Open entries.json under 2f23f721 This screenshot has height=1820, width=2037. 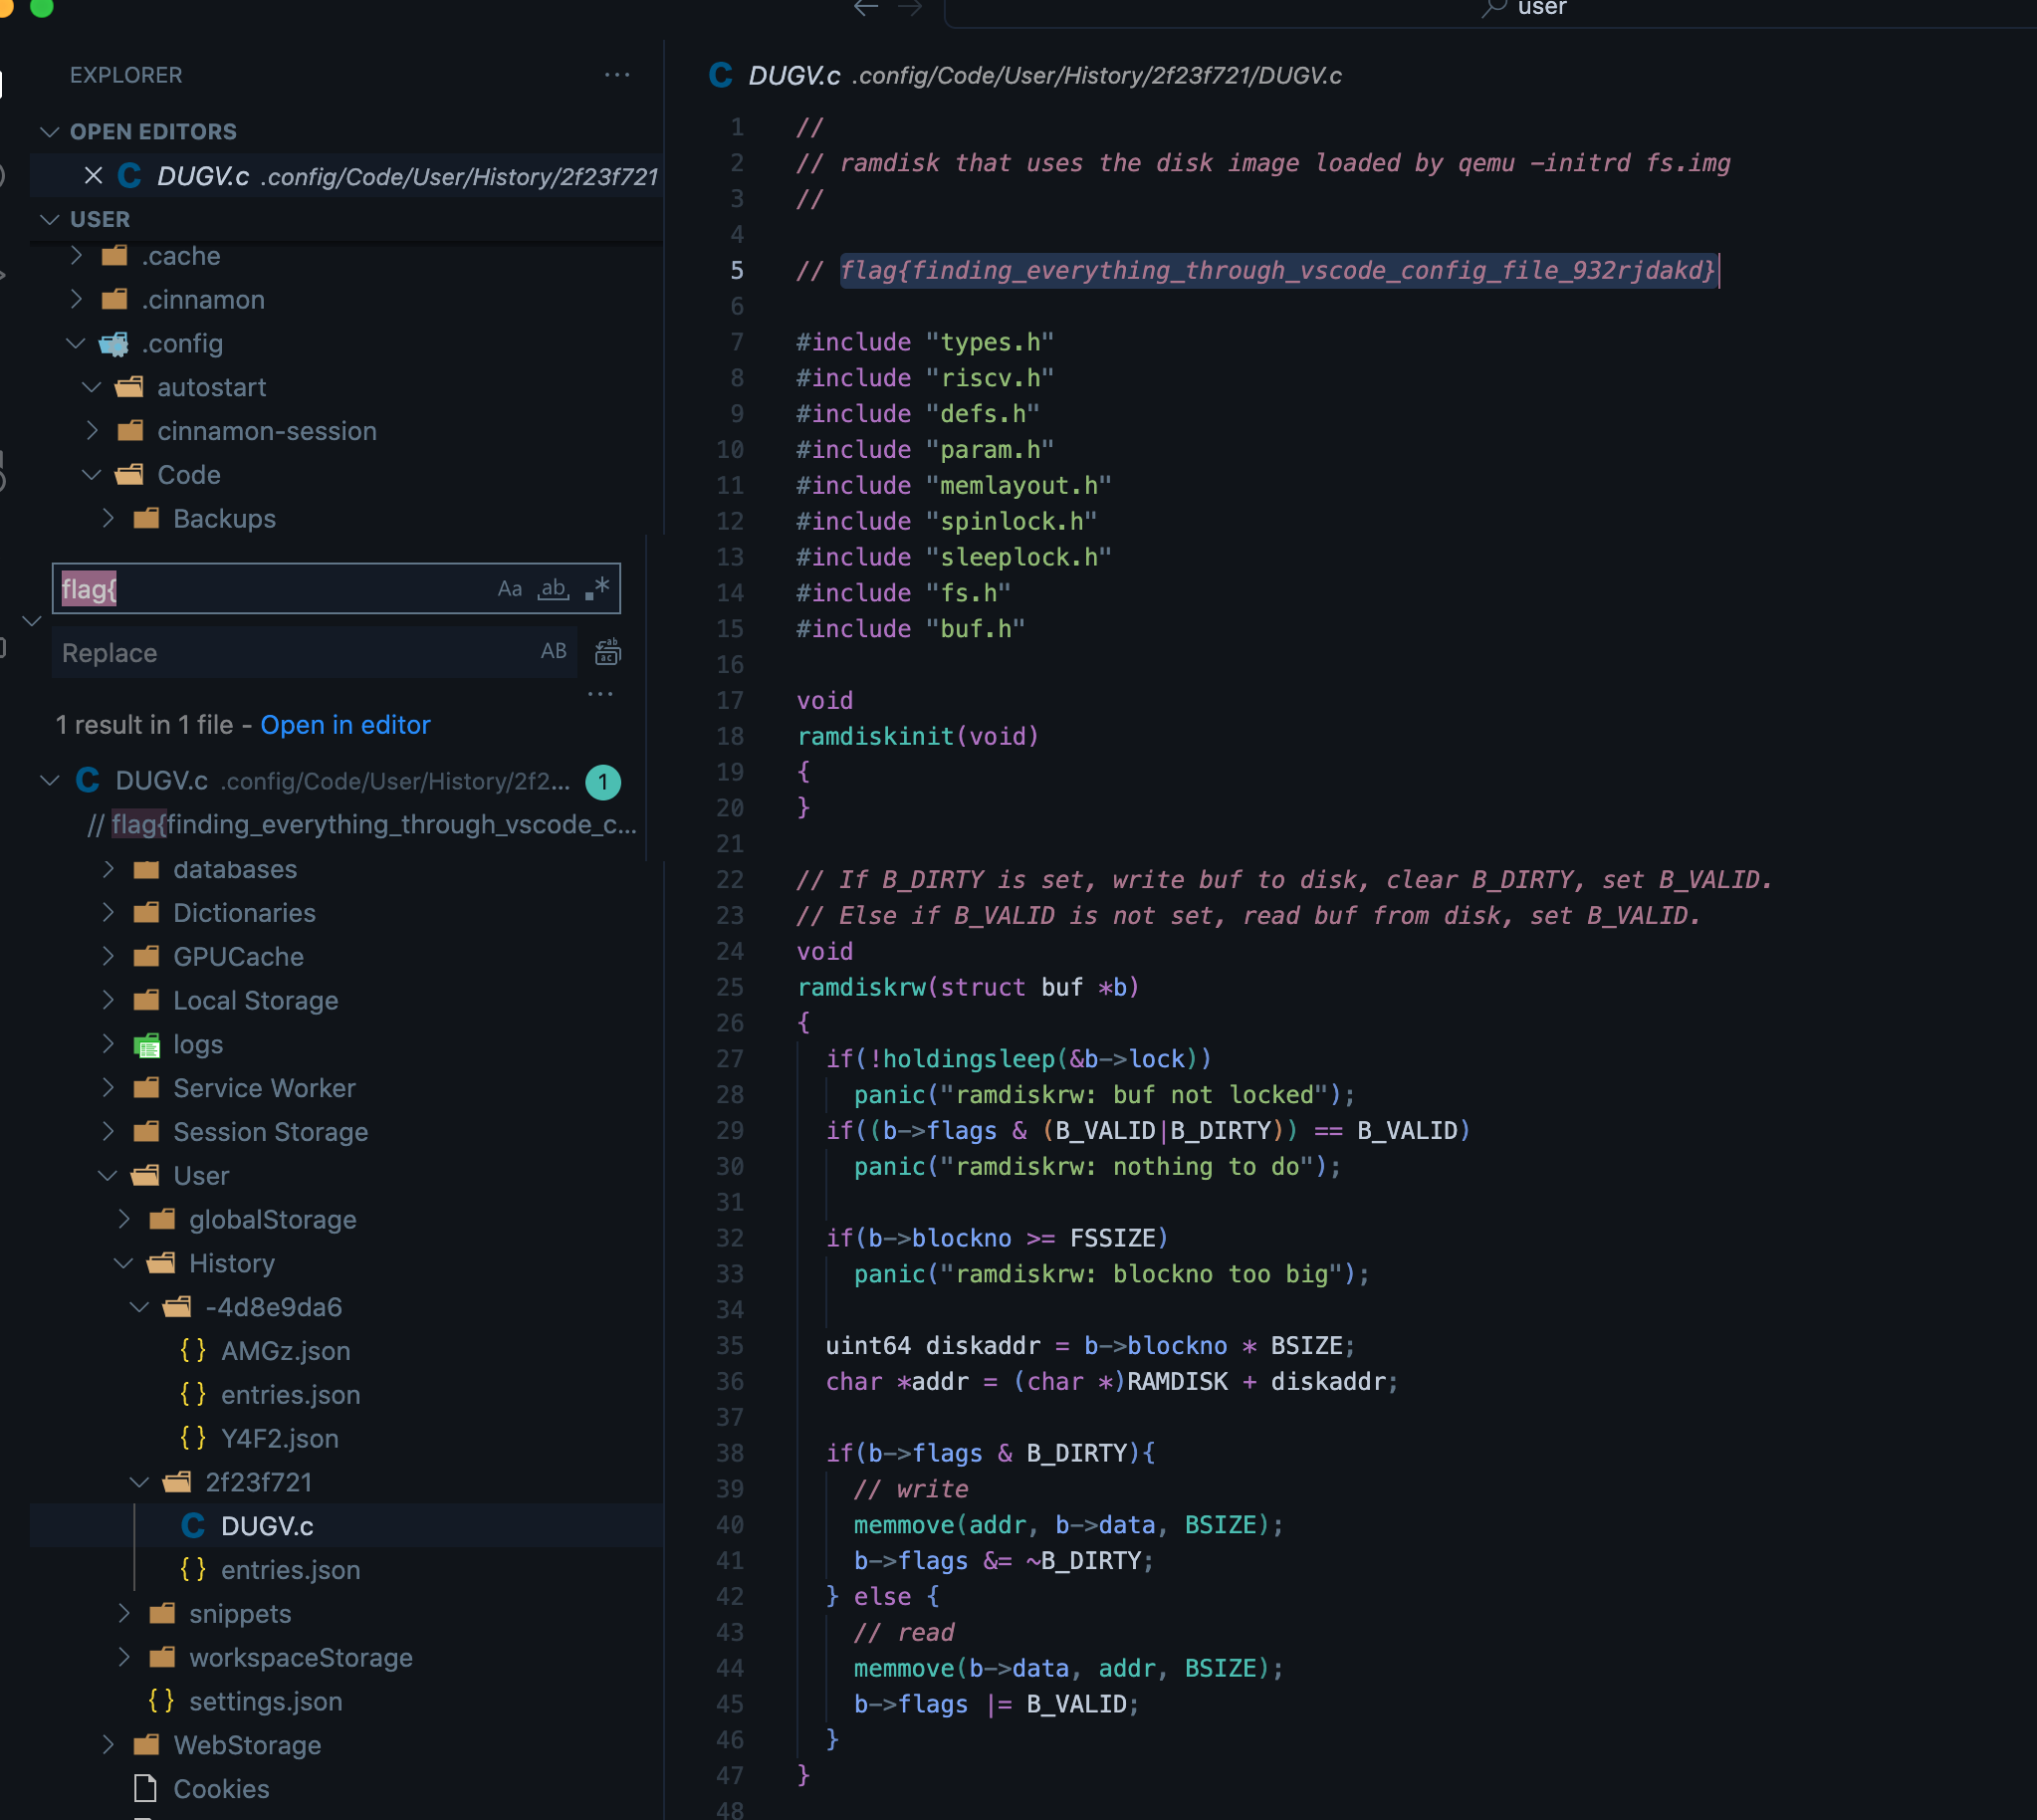point(290,1570)
